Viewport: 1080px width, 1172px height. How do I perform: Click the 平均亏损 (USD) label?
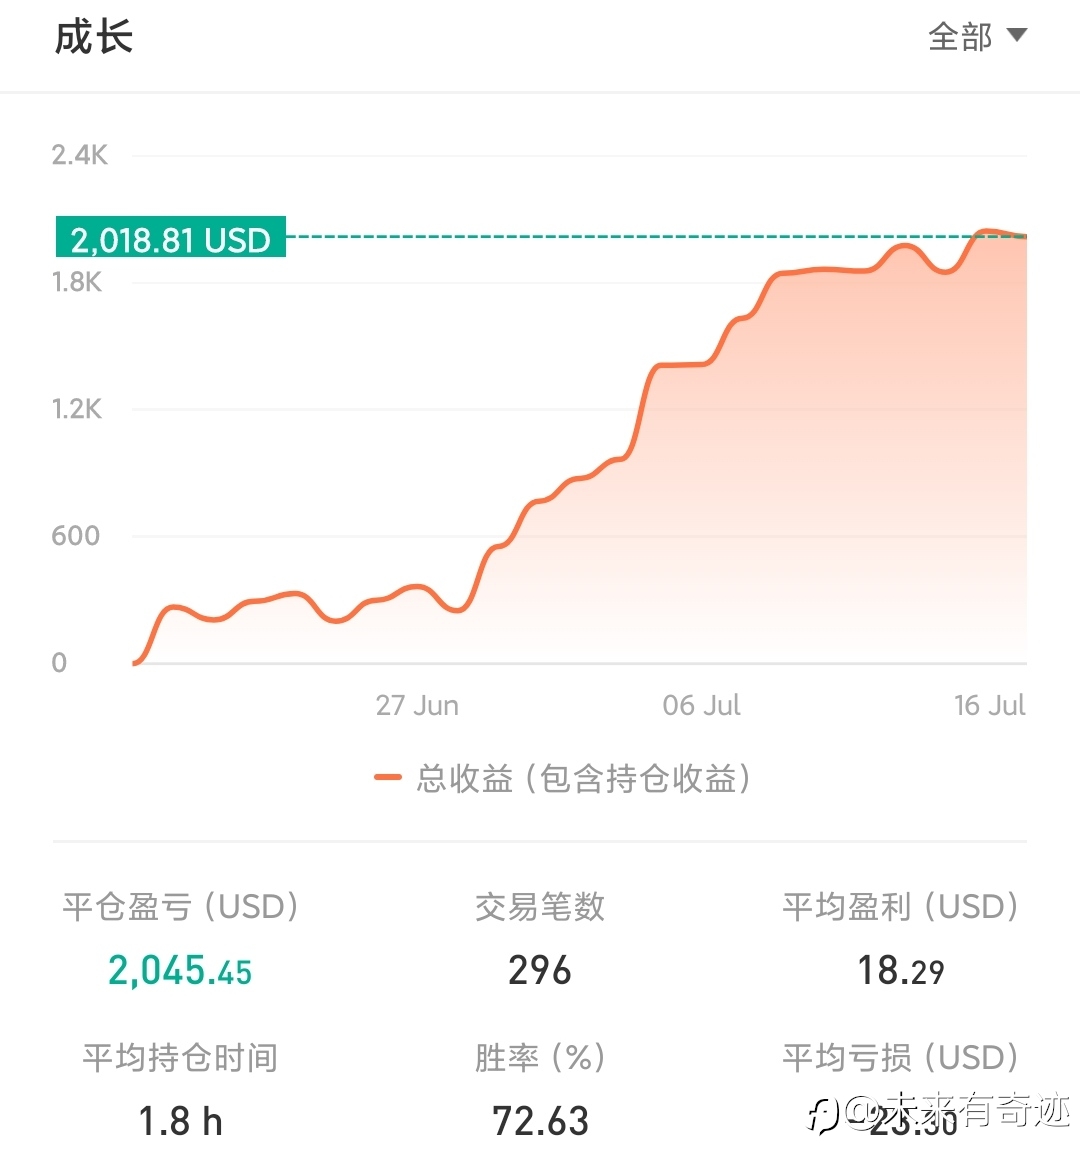[901, 1057]
